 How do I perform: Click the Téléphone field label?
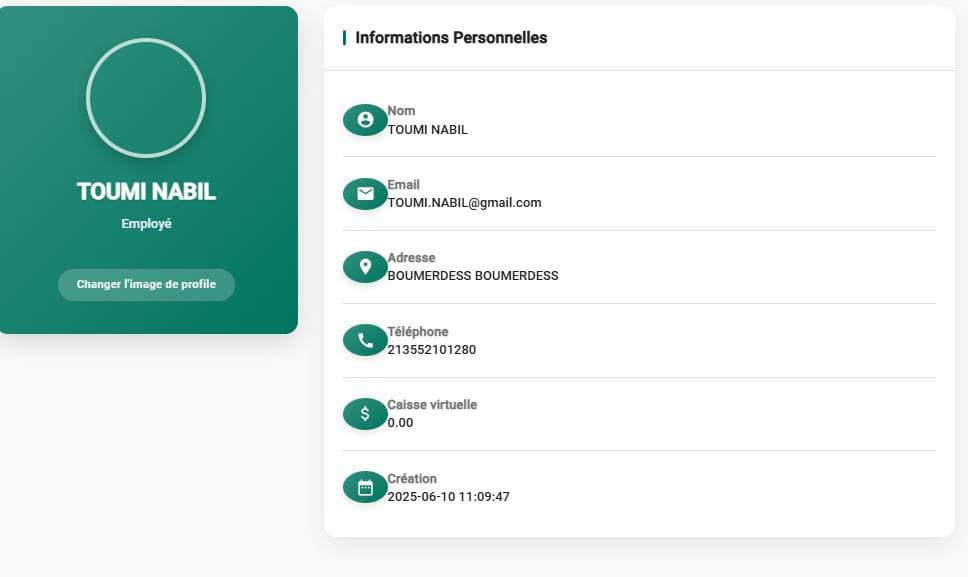418,332
